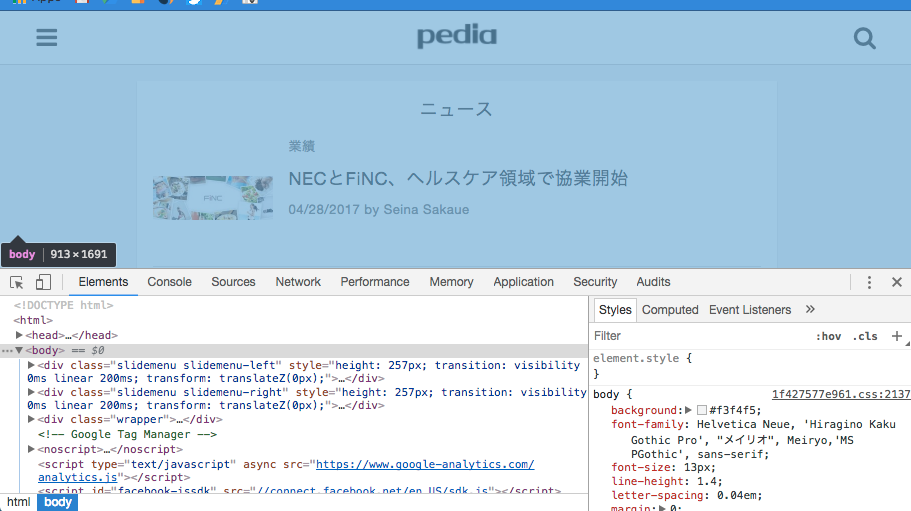Toggle the .cls class editor button

[865, 336]
